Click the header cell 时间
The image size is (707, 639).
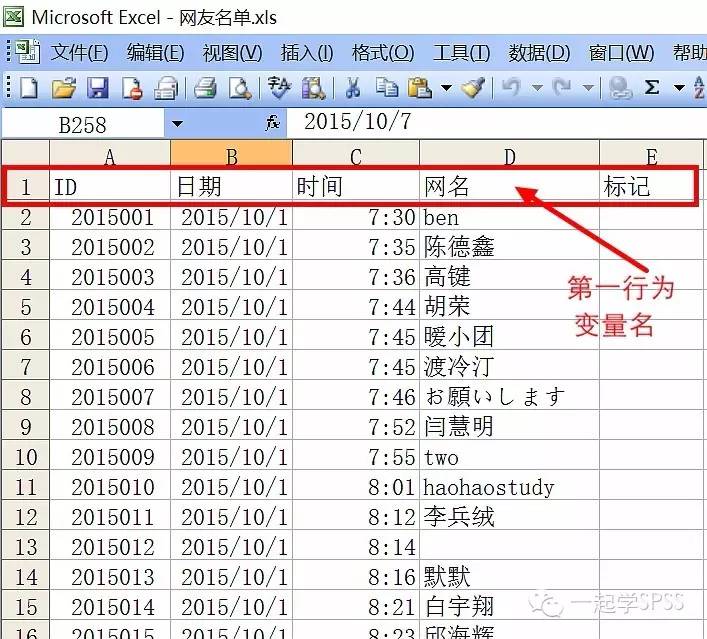tap(356, 187)
